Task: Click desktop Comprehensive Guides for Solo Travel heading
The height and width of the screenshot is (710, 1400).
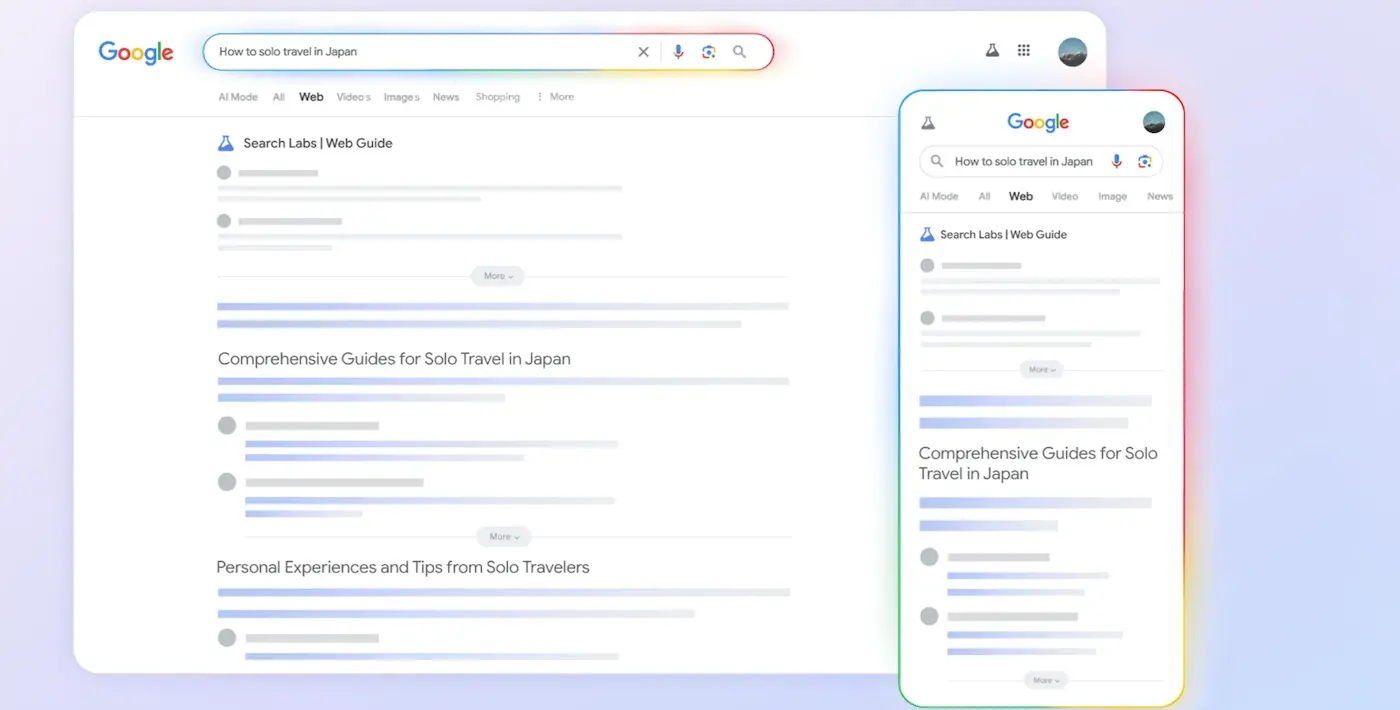Action: 394,359
